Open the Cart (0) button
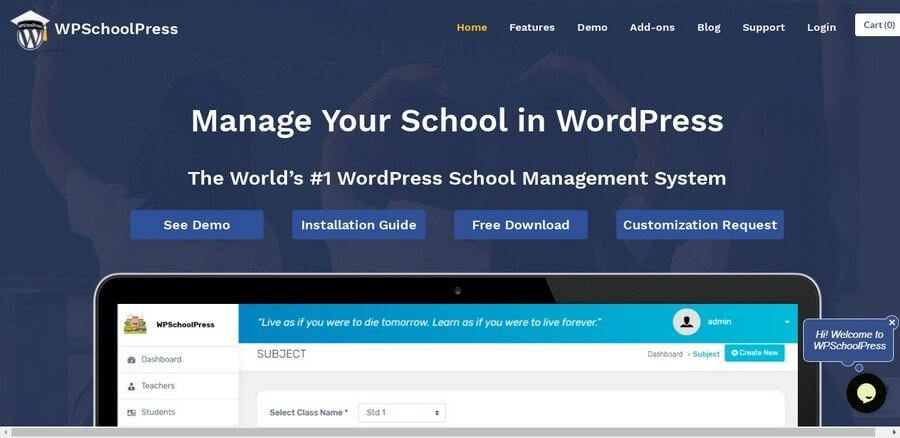Image resolution: width=900 pixels, height=438 pixels. click(878, 25)
